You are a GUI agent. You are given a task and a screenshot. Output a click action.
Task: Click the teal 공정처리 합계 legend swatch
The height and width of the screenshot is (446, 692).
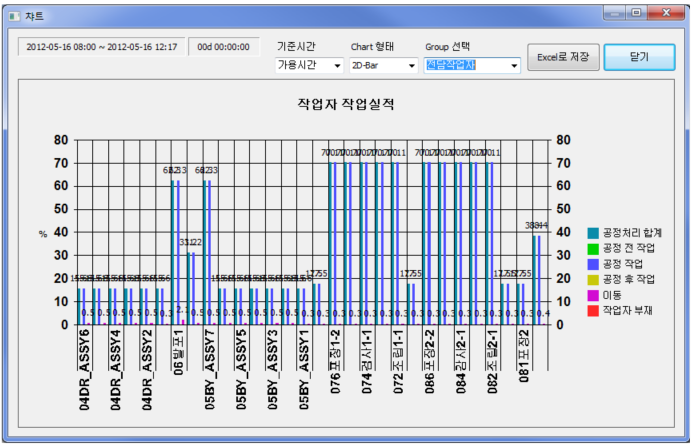click(x=593, y=233)
